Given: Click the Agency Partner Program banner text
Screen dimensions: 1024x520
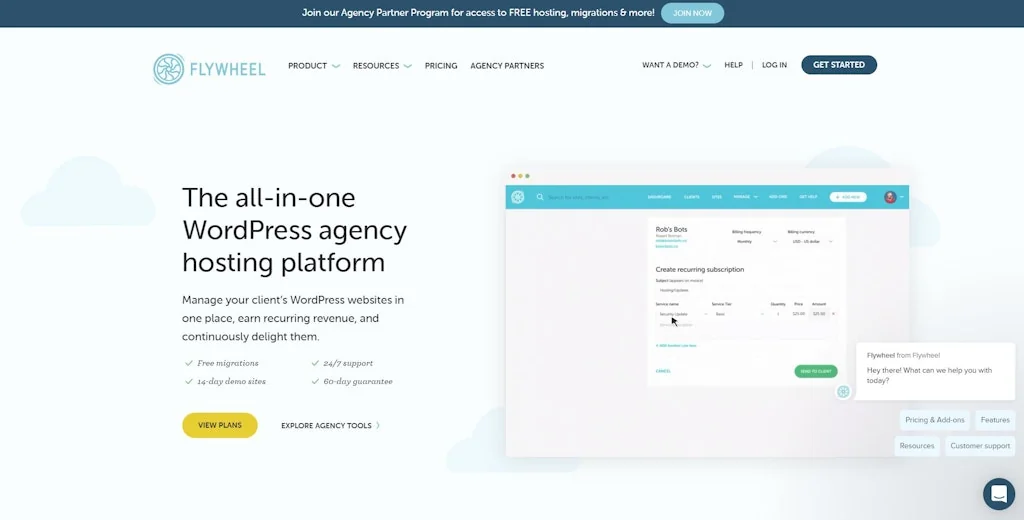Looking at the screenshot, I should (x=478, y=12).
